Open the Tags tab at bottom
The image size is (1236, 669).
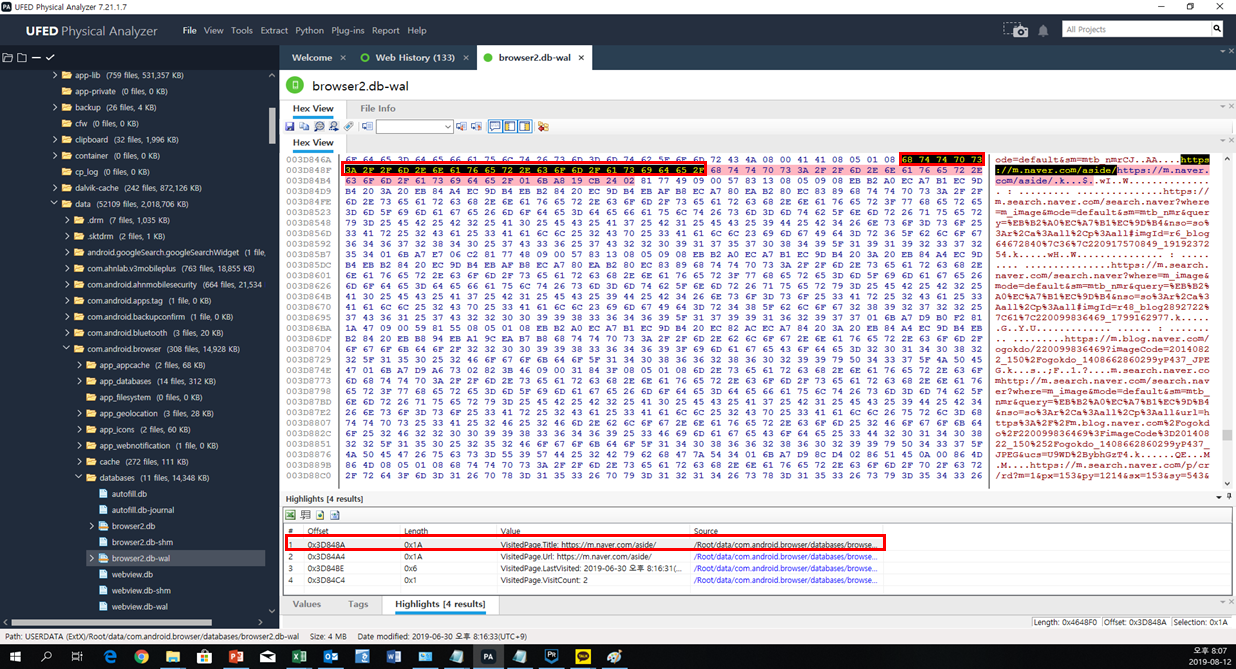click(x=358, y=604)
